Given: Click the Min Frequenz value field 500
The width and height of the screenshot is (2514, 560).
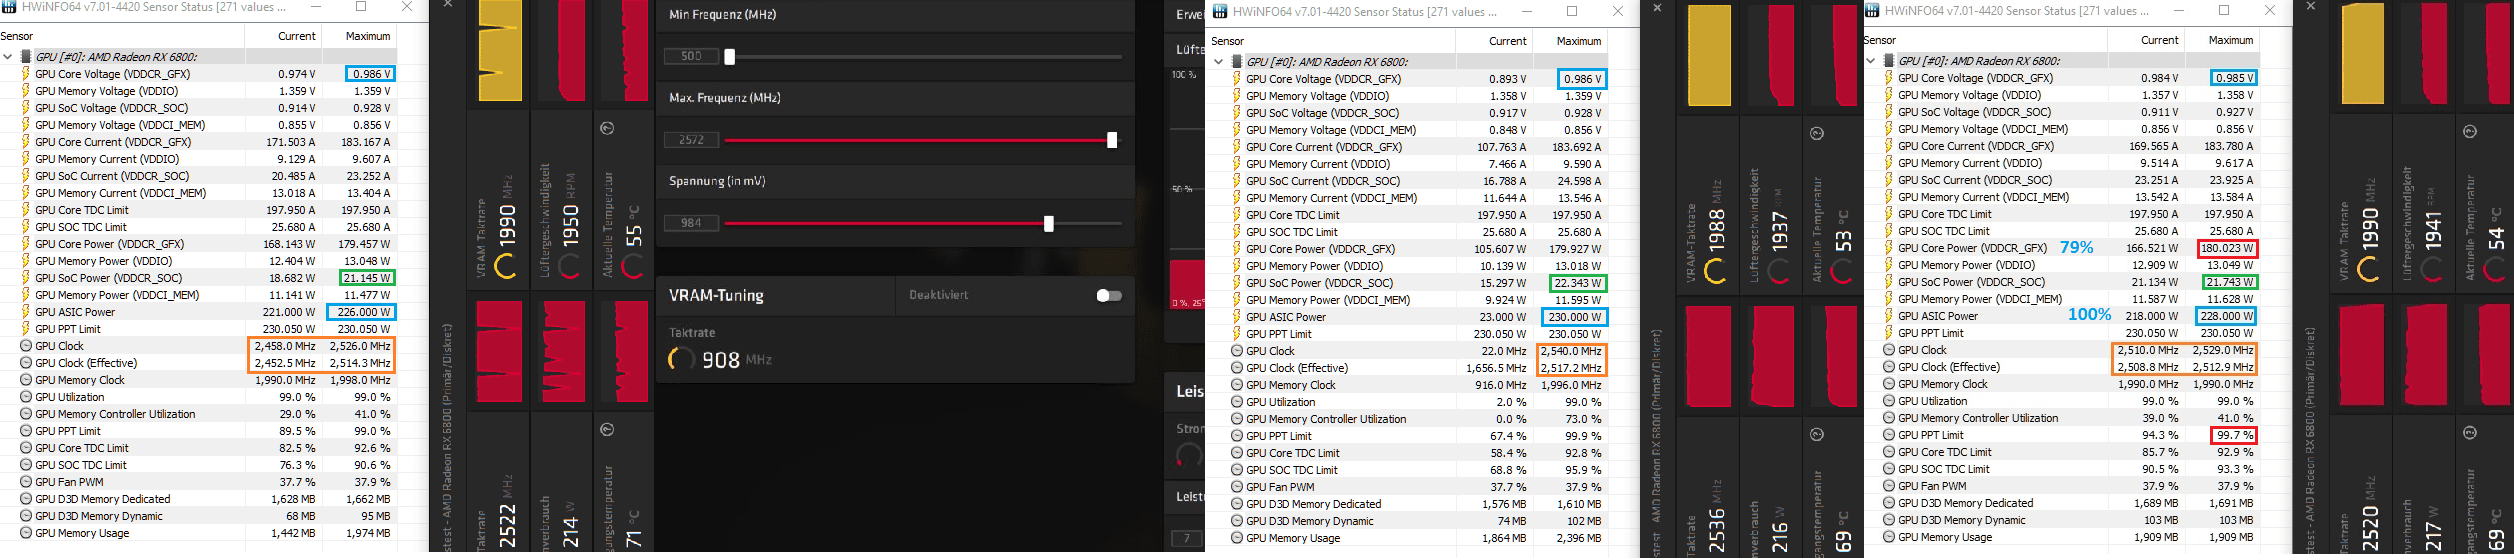Looking at the screenshot, I should (691, 57).
